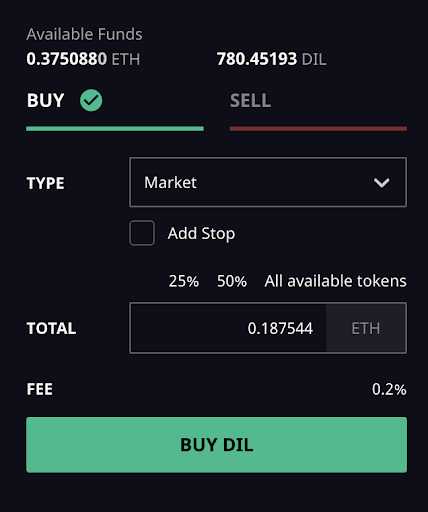
Task: Click the BUY DIL button
Action: (216, 445)
